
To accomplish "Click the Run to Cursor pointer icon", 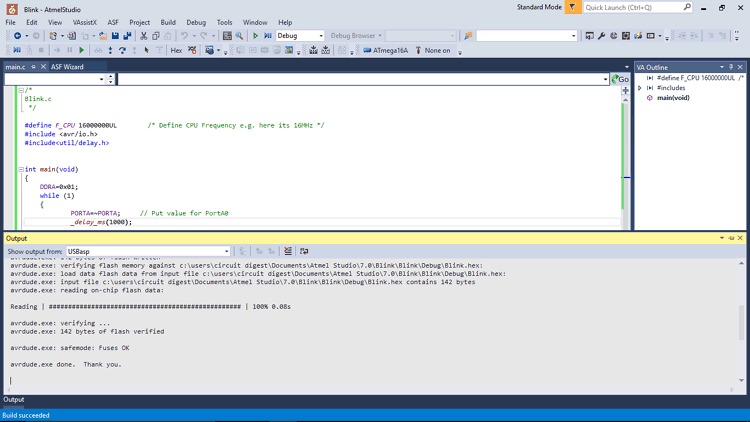I will click(x=147, y=50).
